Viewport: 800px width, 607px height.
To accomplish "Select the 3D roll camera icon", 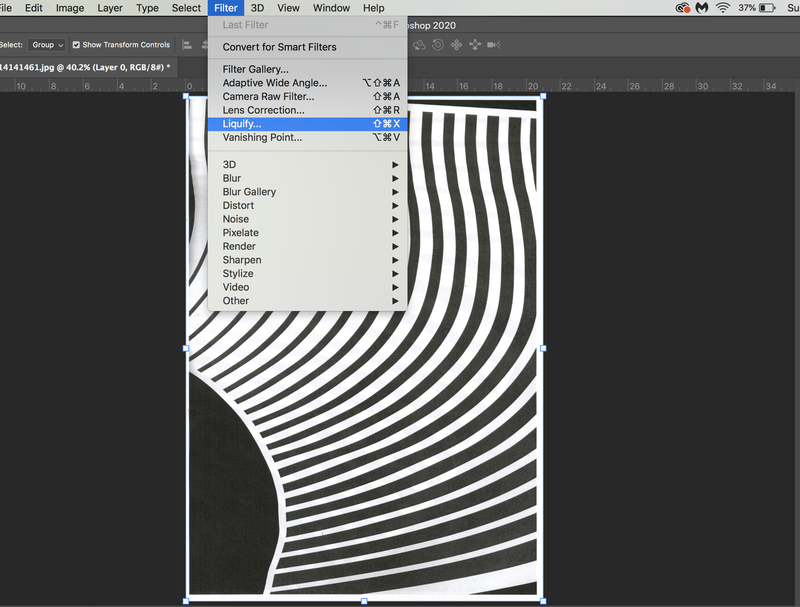I will pos(438,45).
